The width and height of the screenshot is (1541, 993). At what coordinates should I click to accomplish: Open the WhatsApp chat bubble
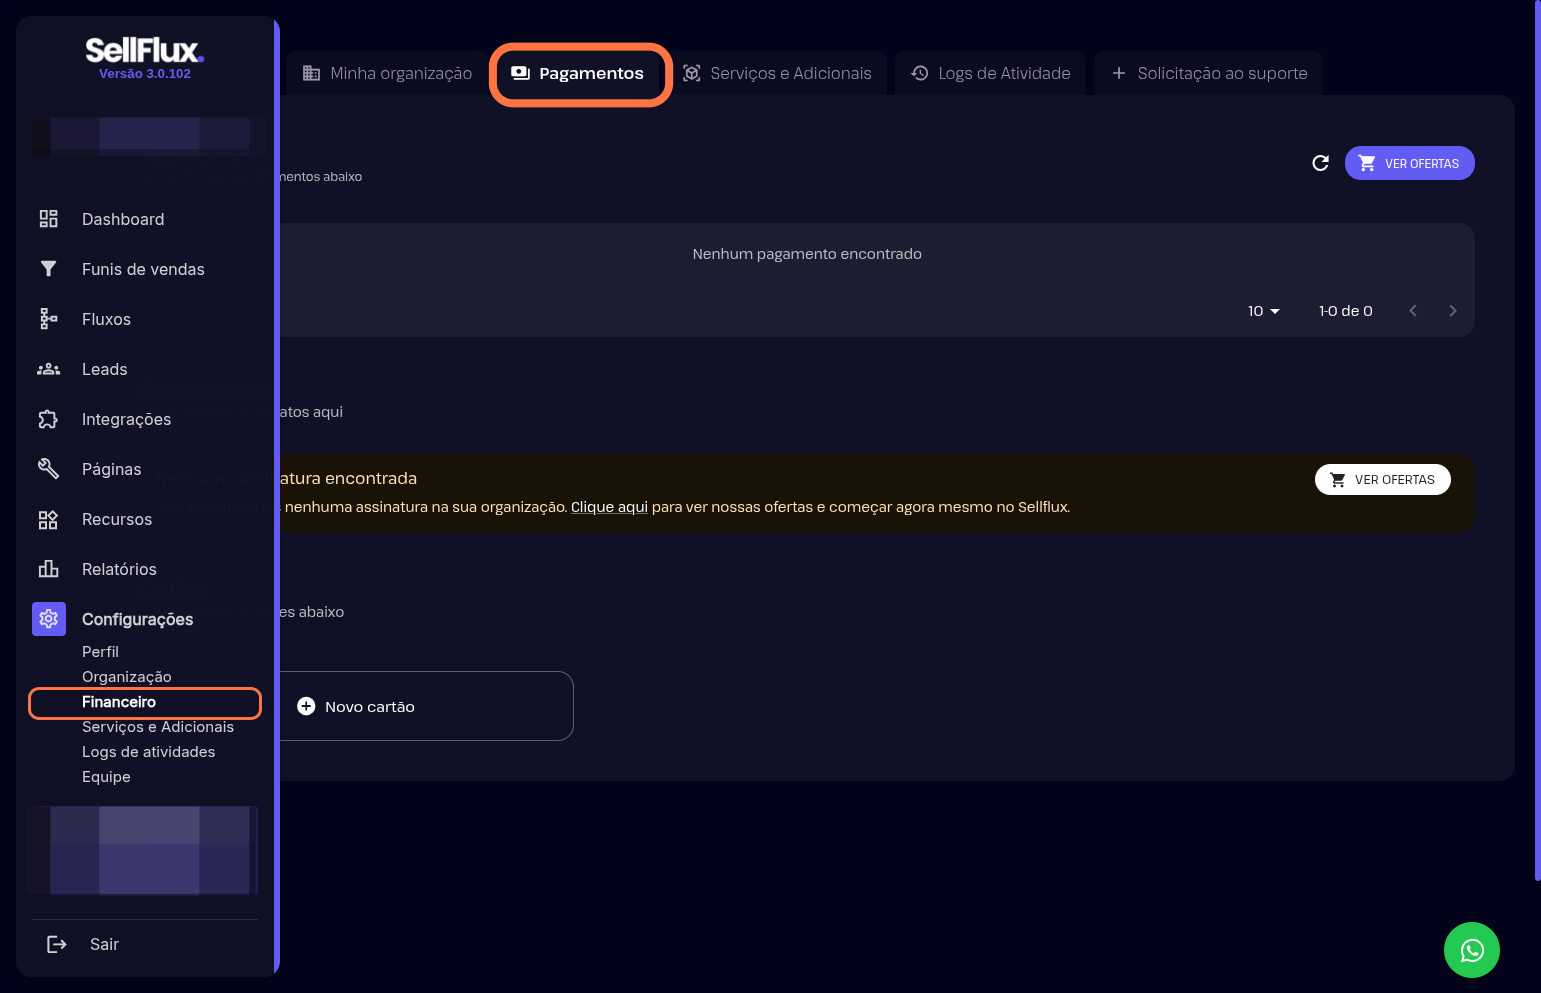coord(1471,950)
